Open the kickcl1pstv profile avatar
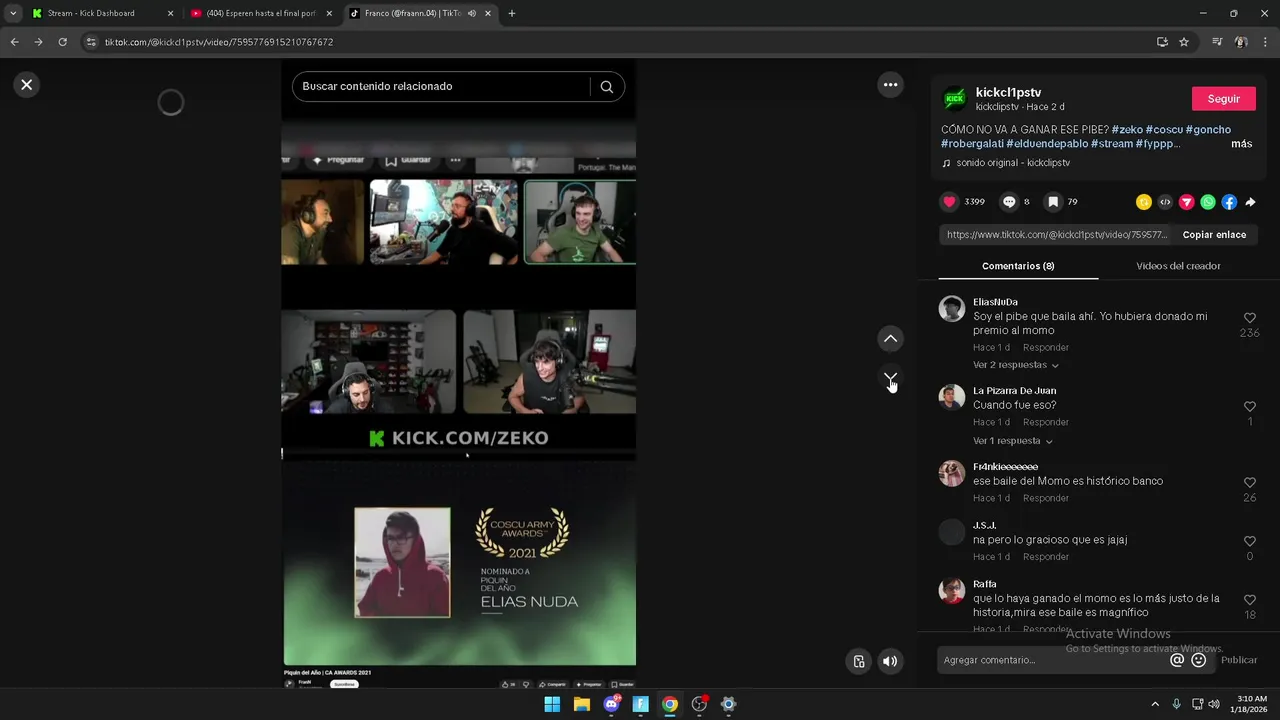 (x=954, y=98)
